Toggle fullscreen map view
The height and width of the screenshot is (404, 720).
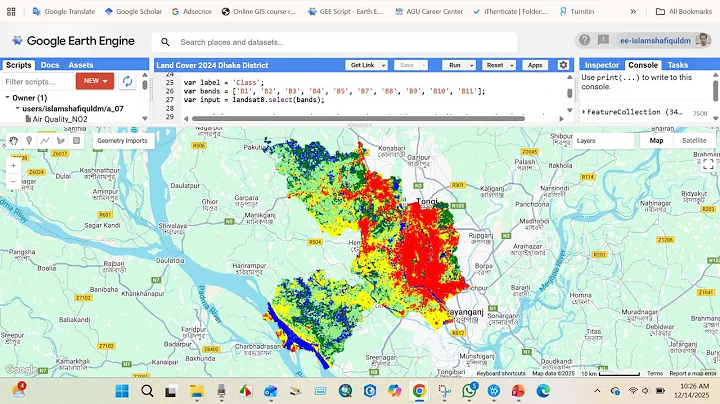(708, 164)
